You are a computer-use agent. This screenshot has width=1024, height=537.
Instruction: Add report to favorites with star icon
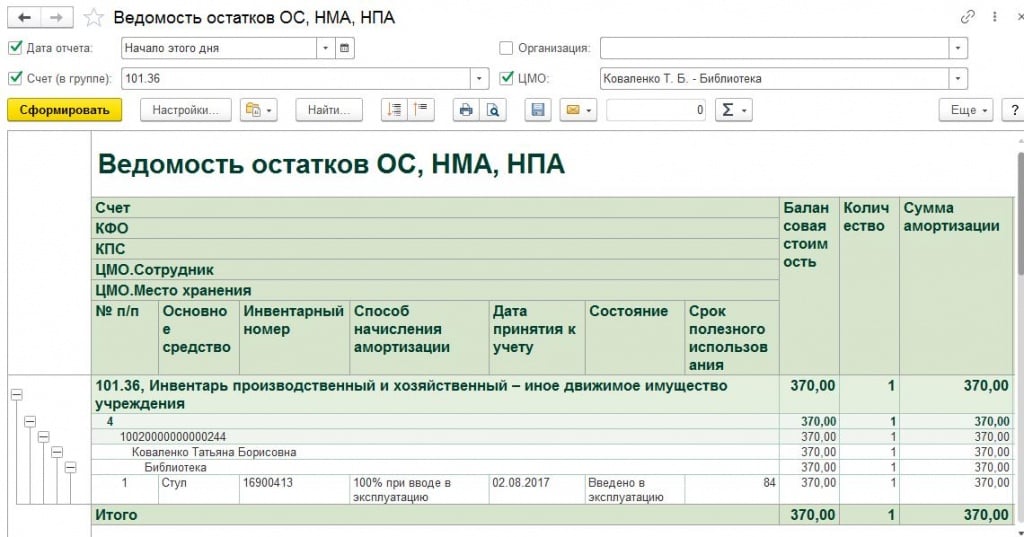[x=93, y=17]
